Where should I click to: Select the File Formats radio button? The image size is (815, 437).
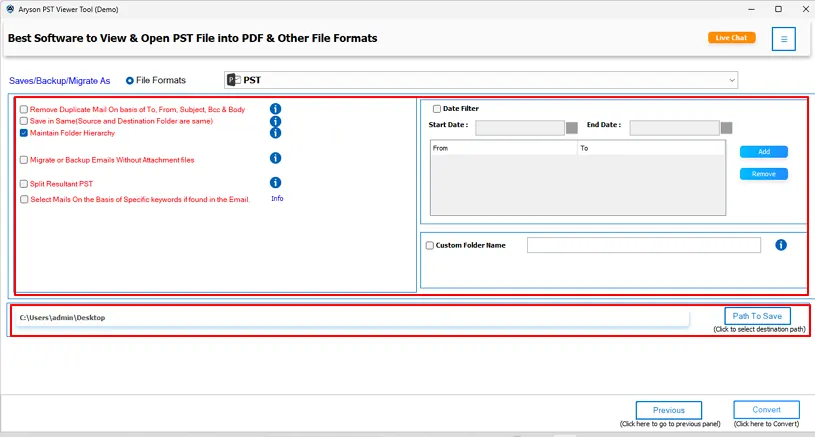point(130,81)
